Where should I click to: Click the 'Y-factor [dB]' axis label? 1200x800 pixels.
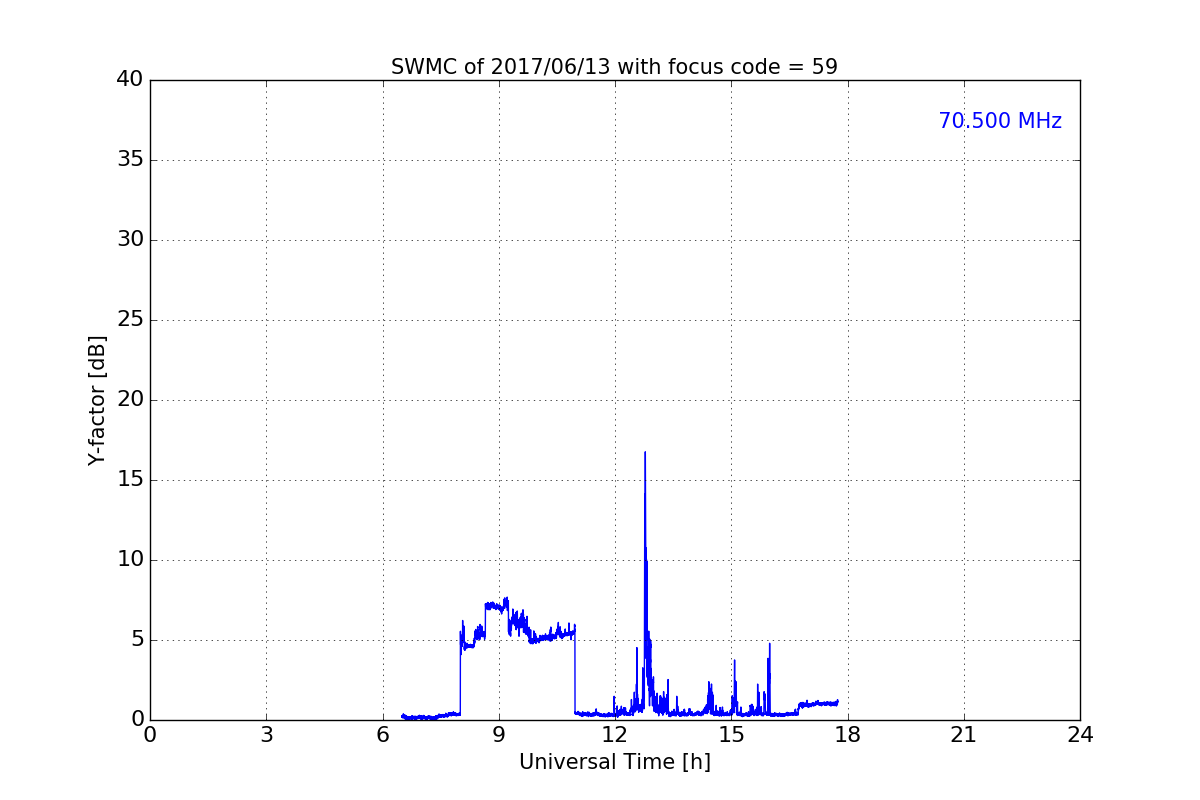(97, 400)
